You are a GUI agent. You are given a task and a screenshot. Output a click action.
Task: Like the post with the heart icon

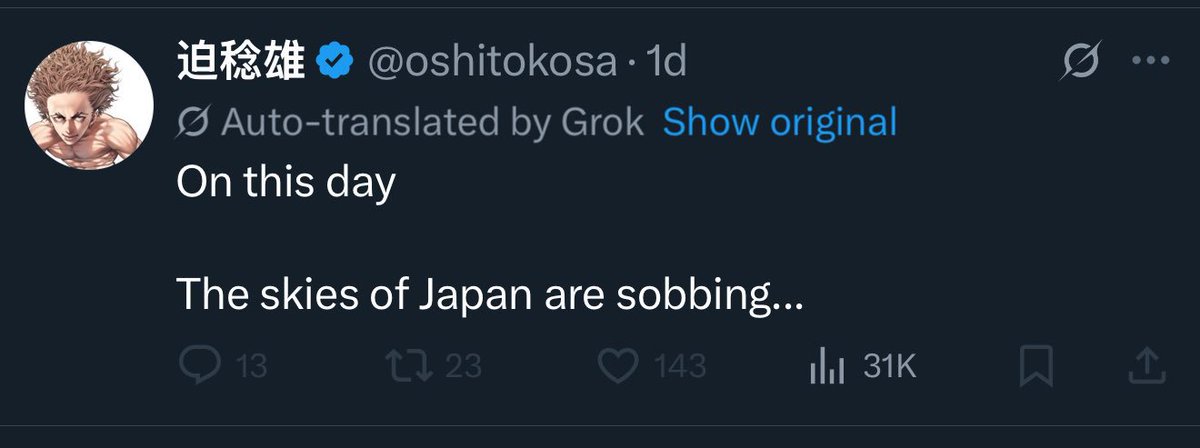[619, 366]
